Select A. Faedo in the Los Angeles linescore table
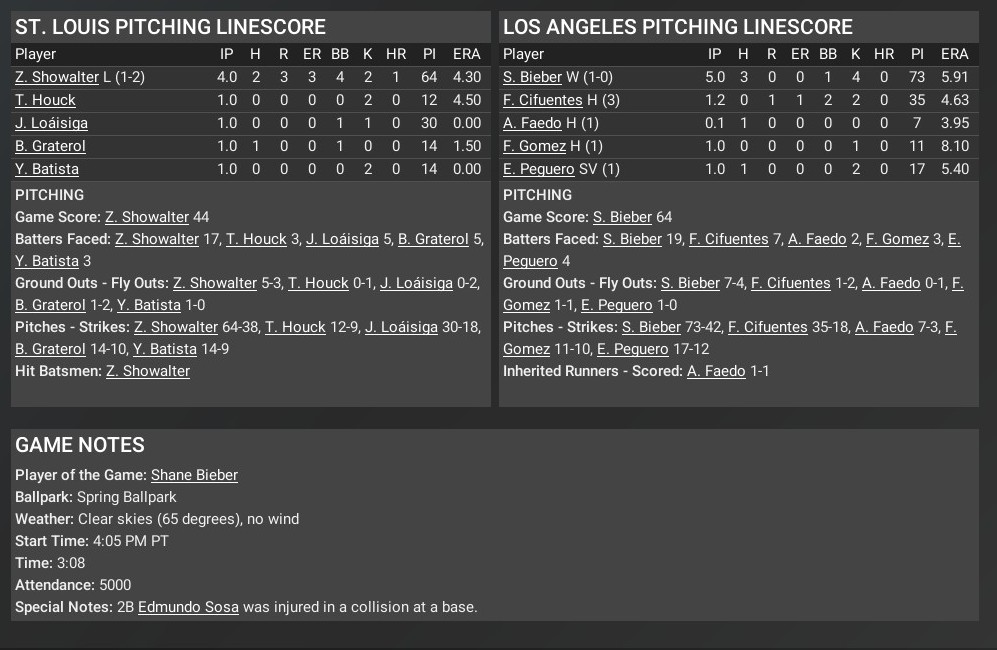 point(532,123)
